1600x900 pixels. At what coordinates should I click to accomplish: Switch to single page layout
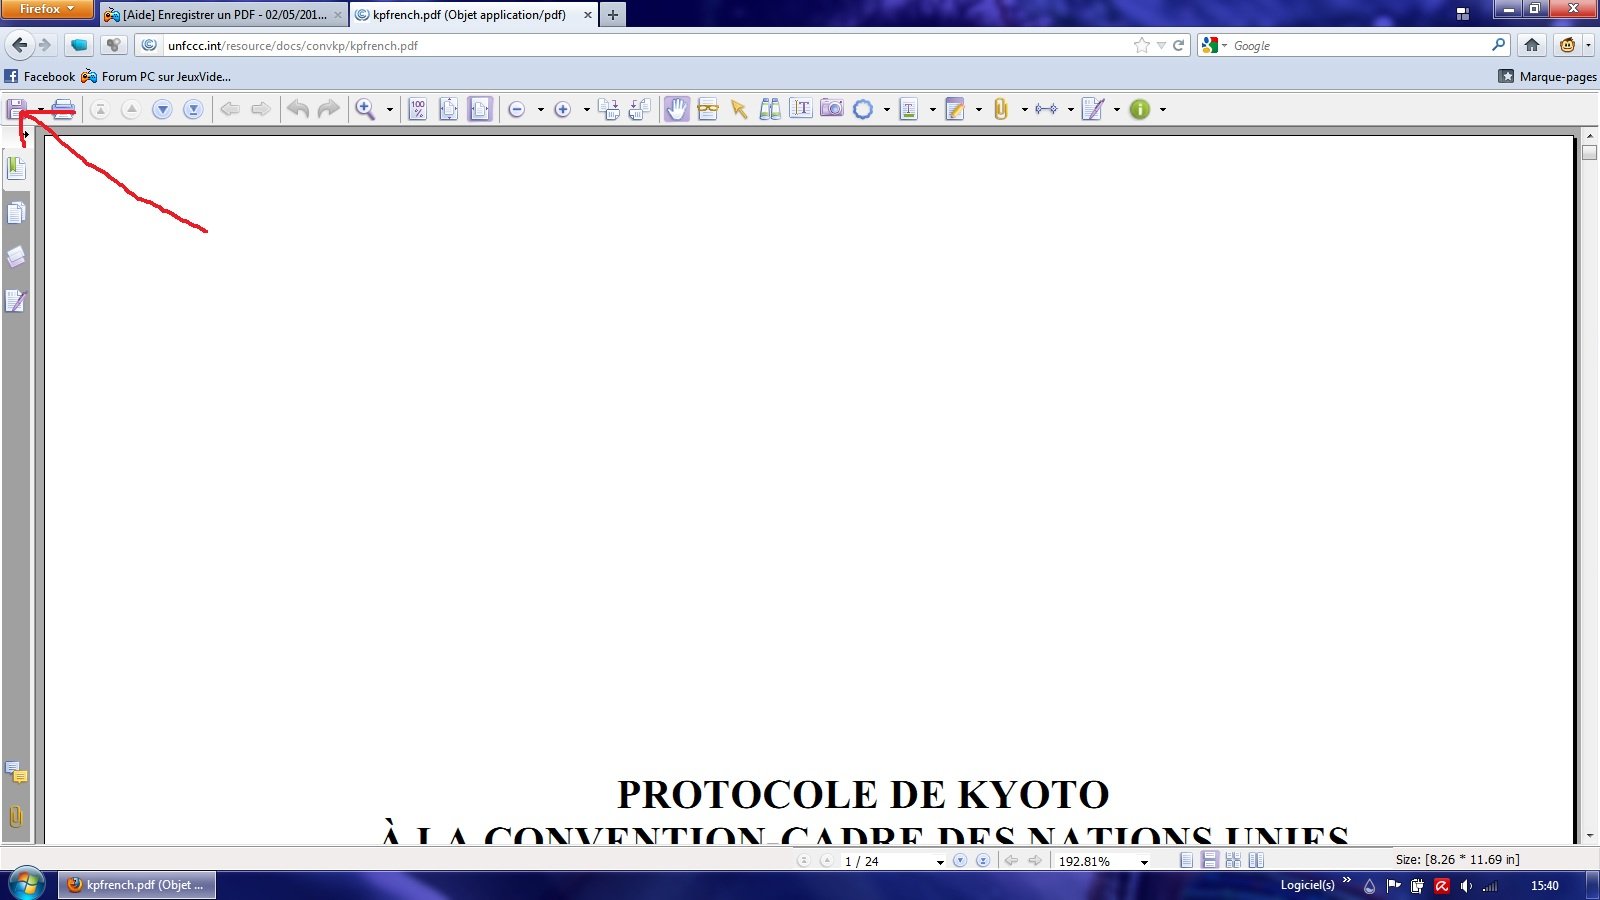pos(1186,860)
